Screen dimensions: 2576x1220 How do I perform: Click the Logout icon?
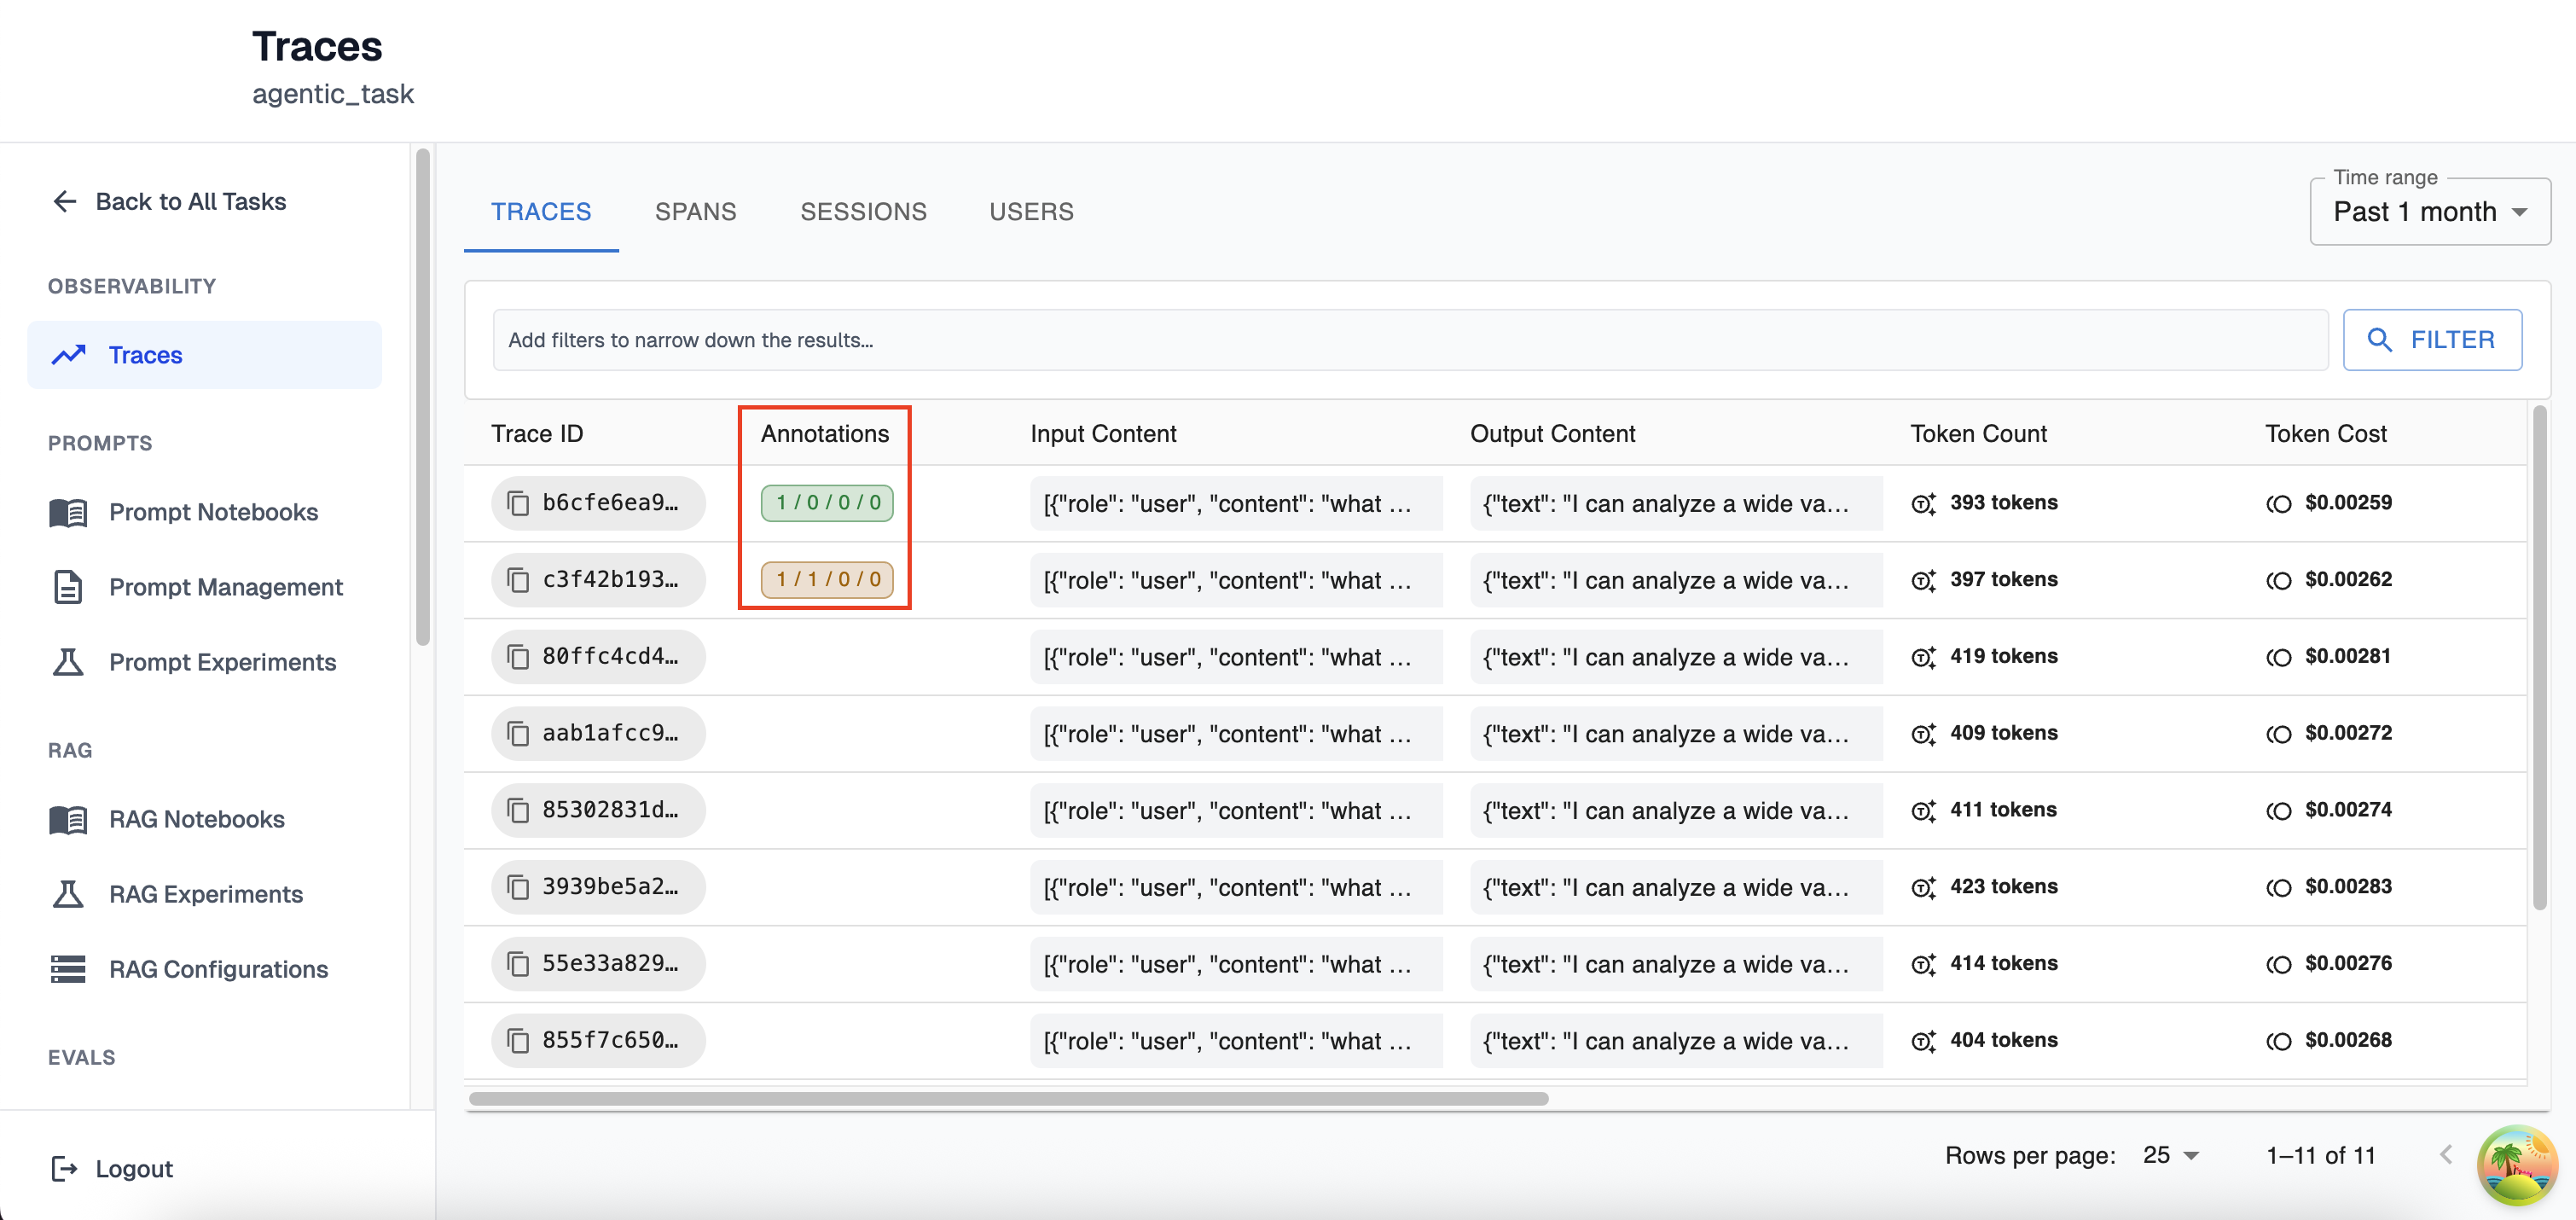65,1168
